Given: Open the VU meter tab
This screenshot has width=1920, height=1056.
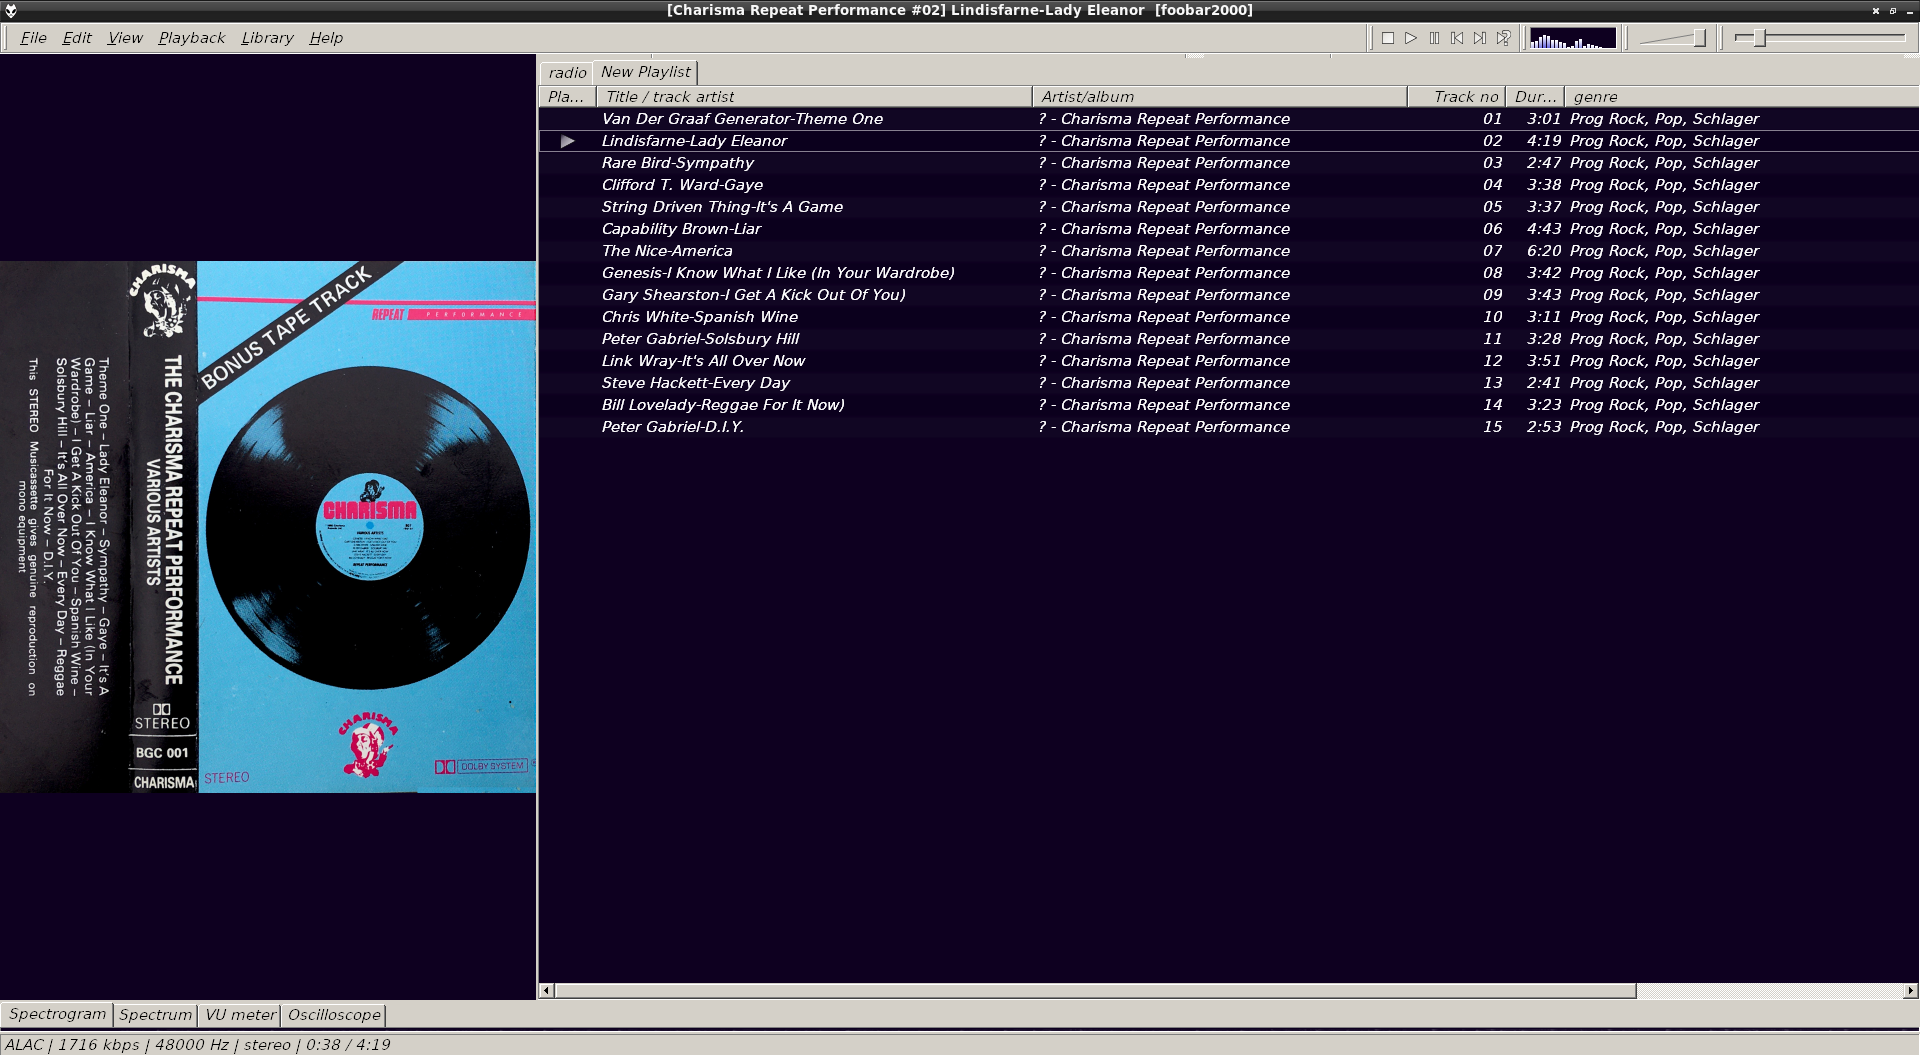Looking at the screenshot, I should (x=240, y=1015).
